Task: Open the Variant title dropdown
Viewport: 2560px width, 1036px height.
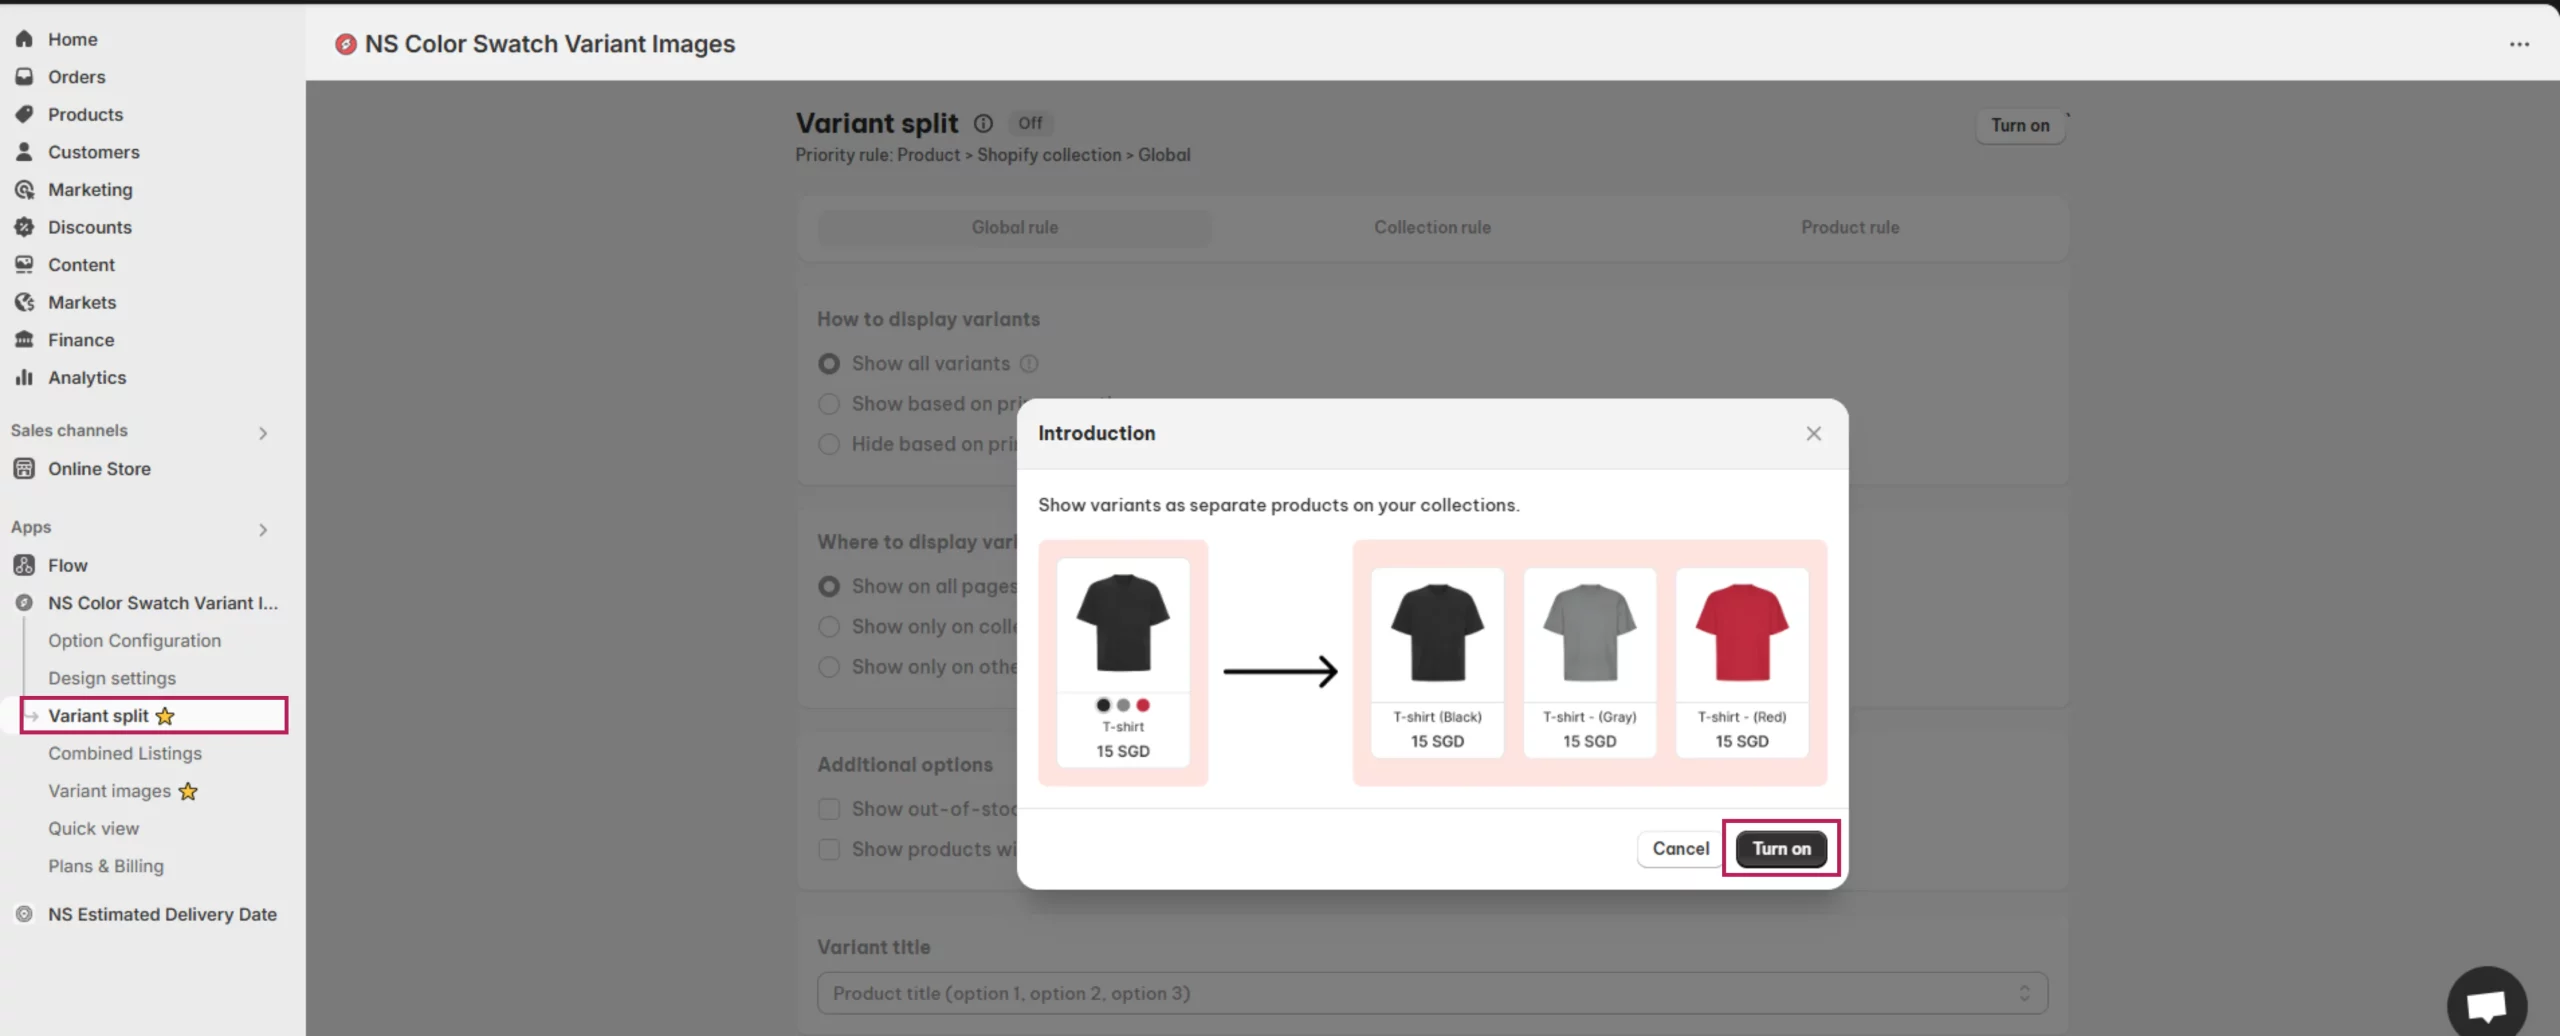Action: (1432, 993)
